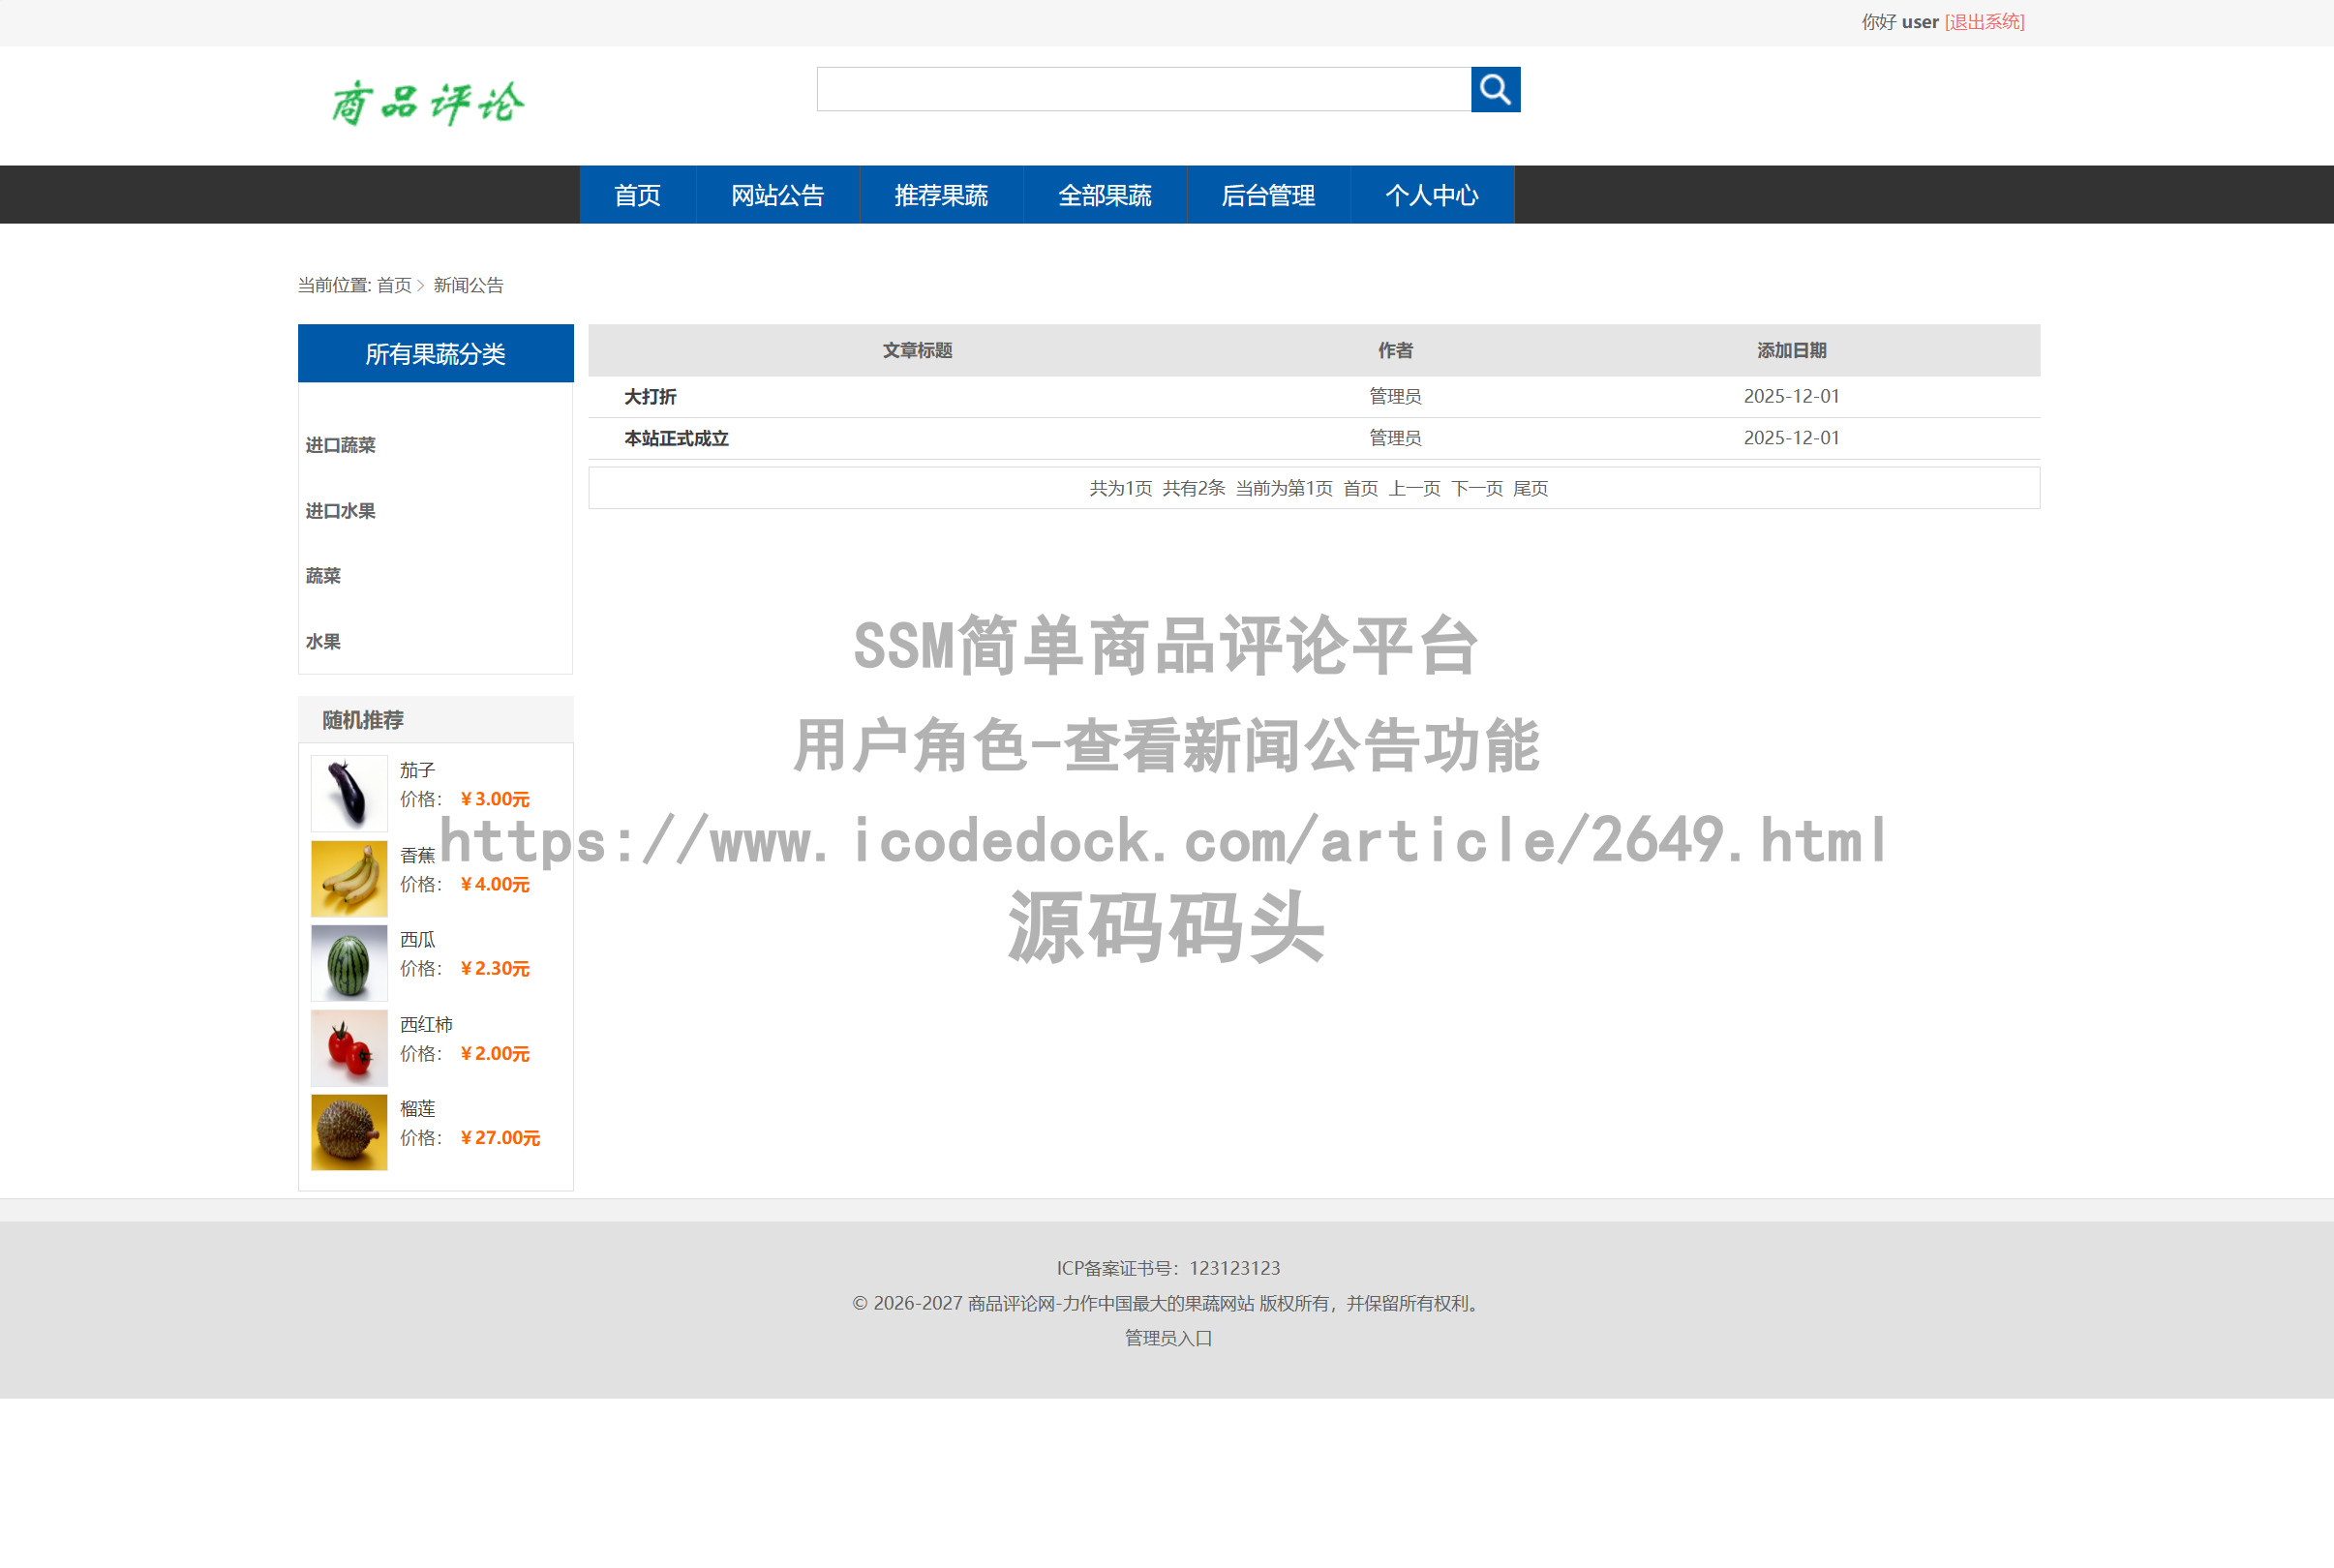
Task: Open the 网站公告 navigation tab
Action: click(777, 195)
